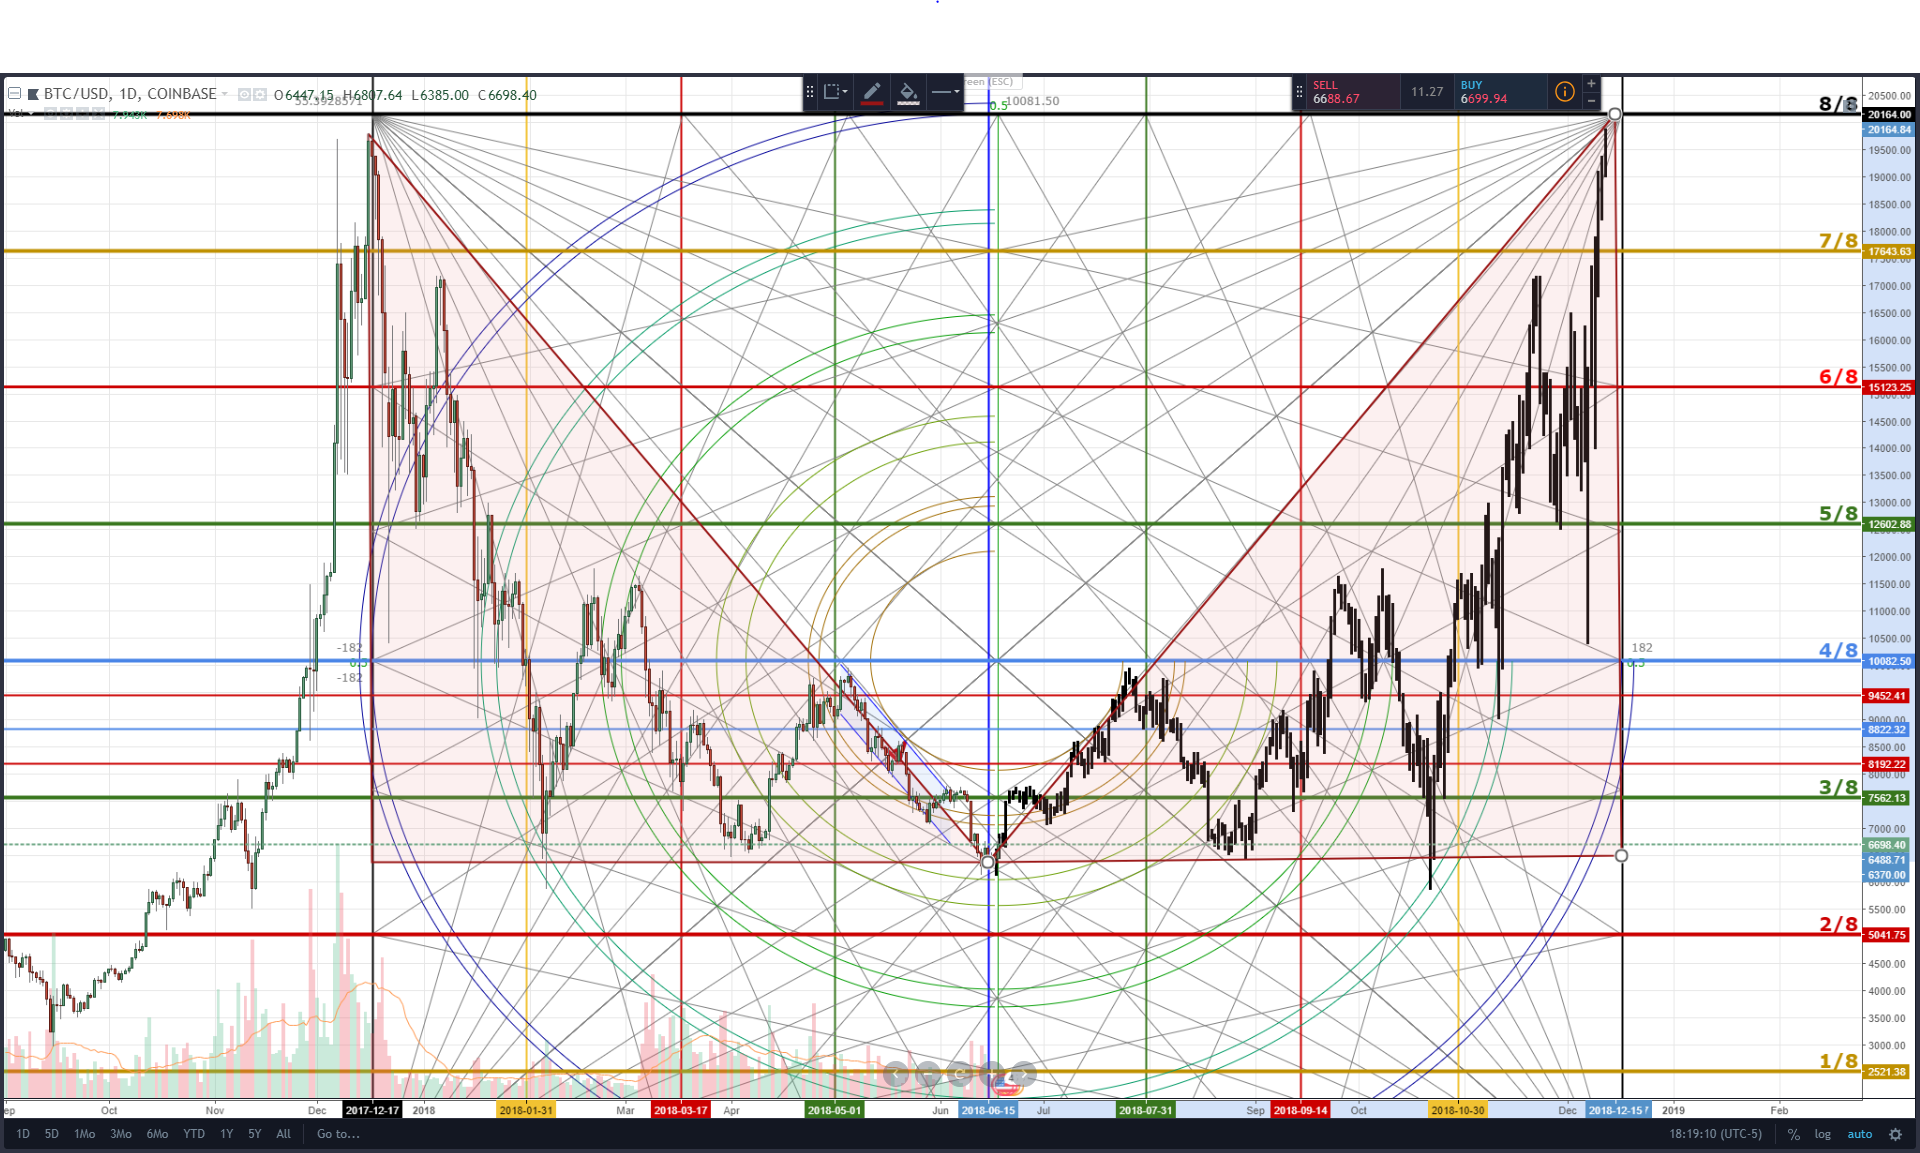Image resolution: width=1920 pixels, height=1153 pixels.
Task: Toggle auto scale mode
Action: click(x=1860, y=1134)
